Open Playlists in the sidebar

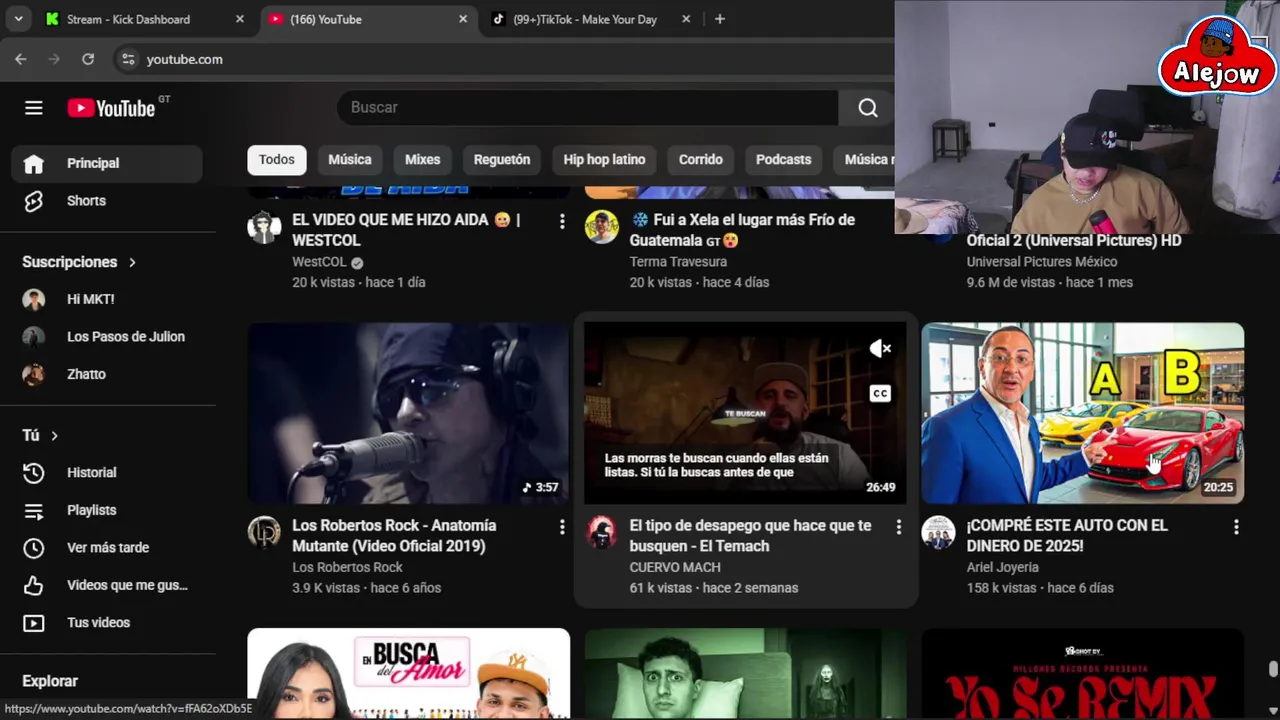pos(106,510)
